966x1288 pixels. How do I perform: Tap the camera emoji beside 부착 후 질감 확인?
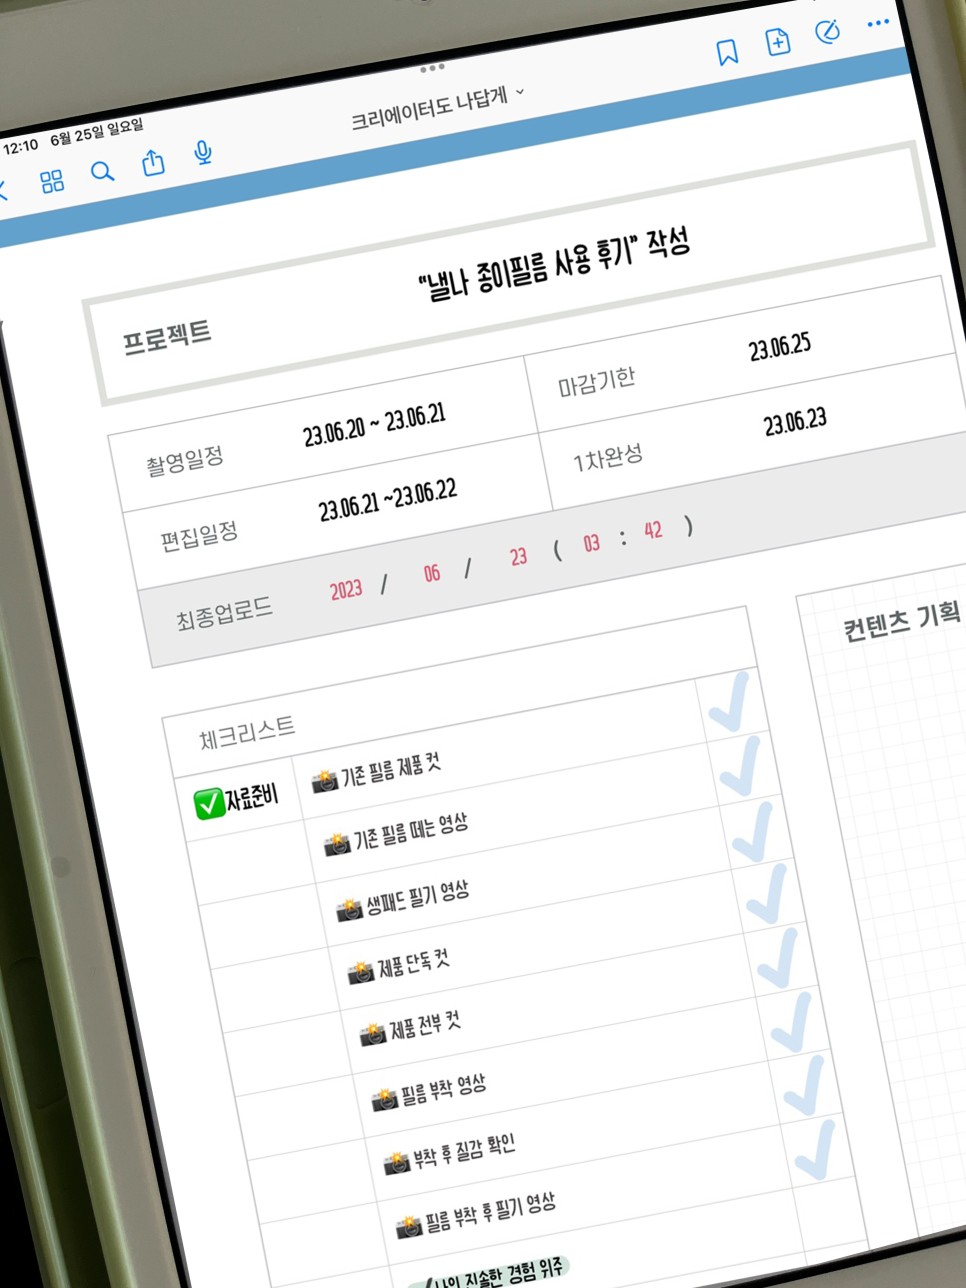[397, 1163]
